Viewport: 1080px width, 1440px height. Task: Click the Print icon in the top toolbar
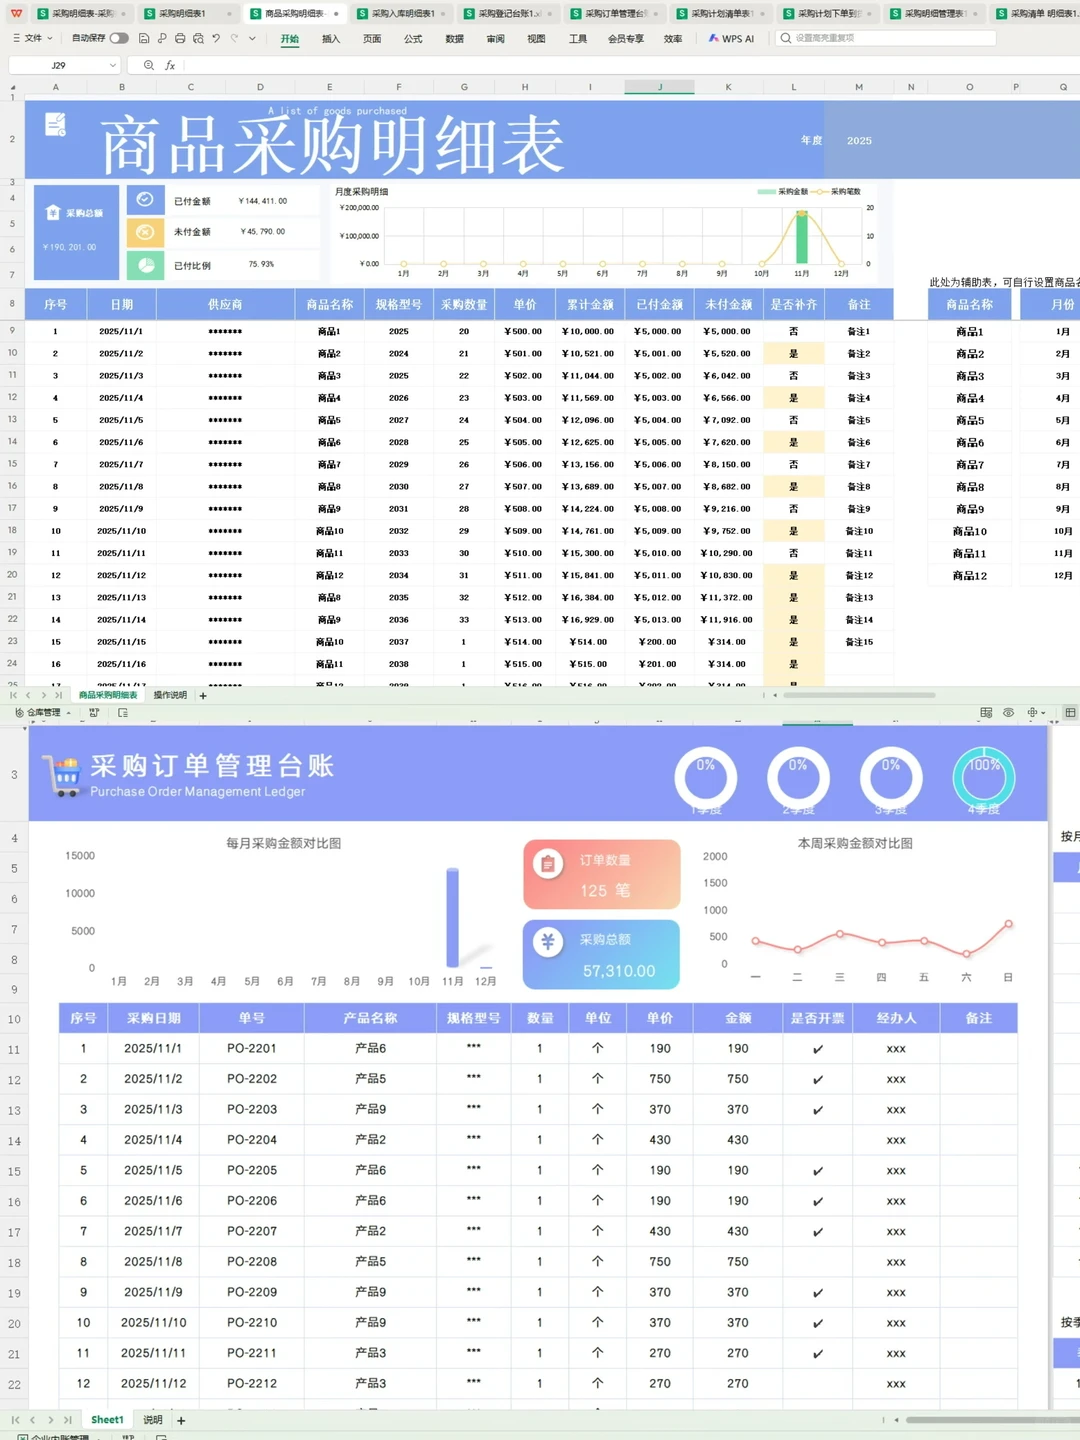pyautogui.click(x=180, y=38)
